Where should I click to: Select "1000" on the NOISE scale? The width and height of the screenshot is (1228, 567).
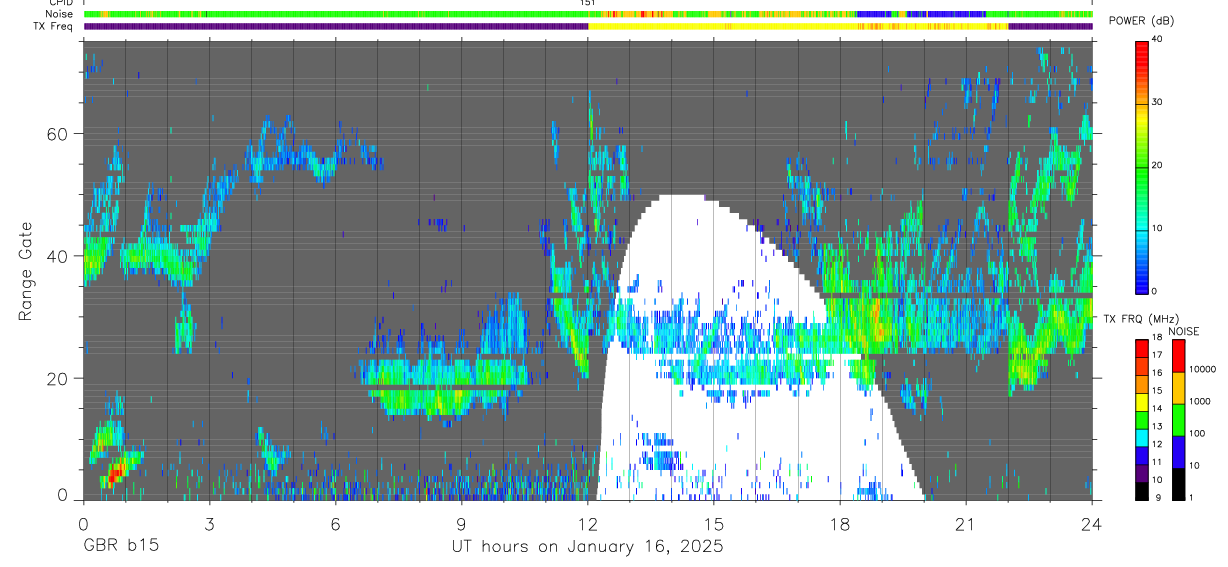click(1199, 401)
